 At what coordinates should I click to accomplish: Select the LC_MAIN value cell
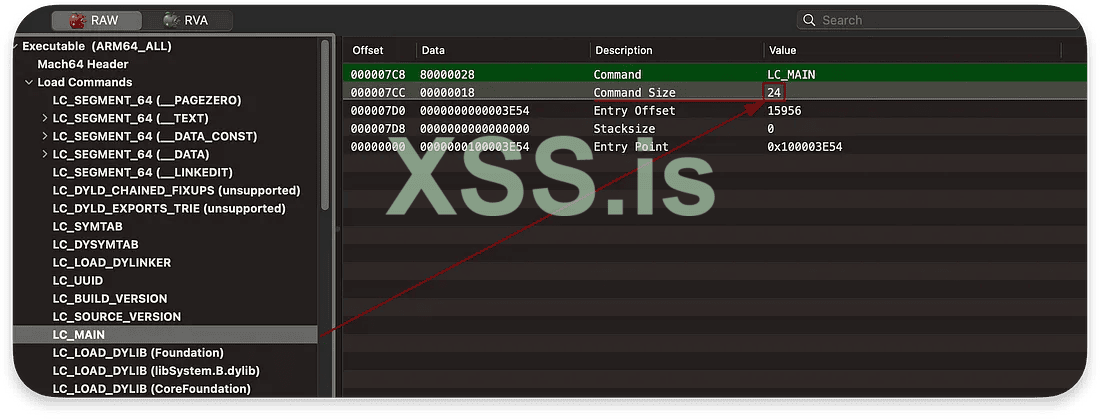(x=791, y=74)
